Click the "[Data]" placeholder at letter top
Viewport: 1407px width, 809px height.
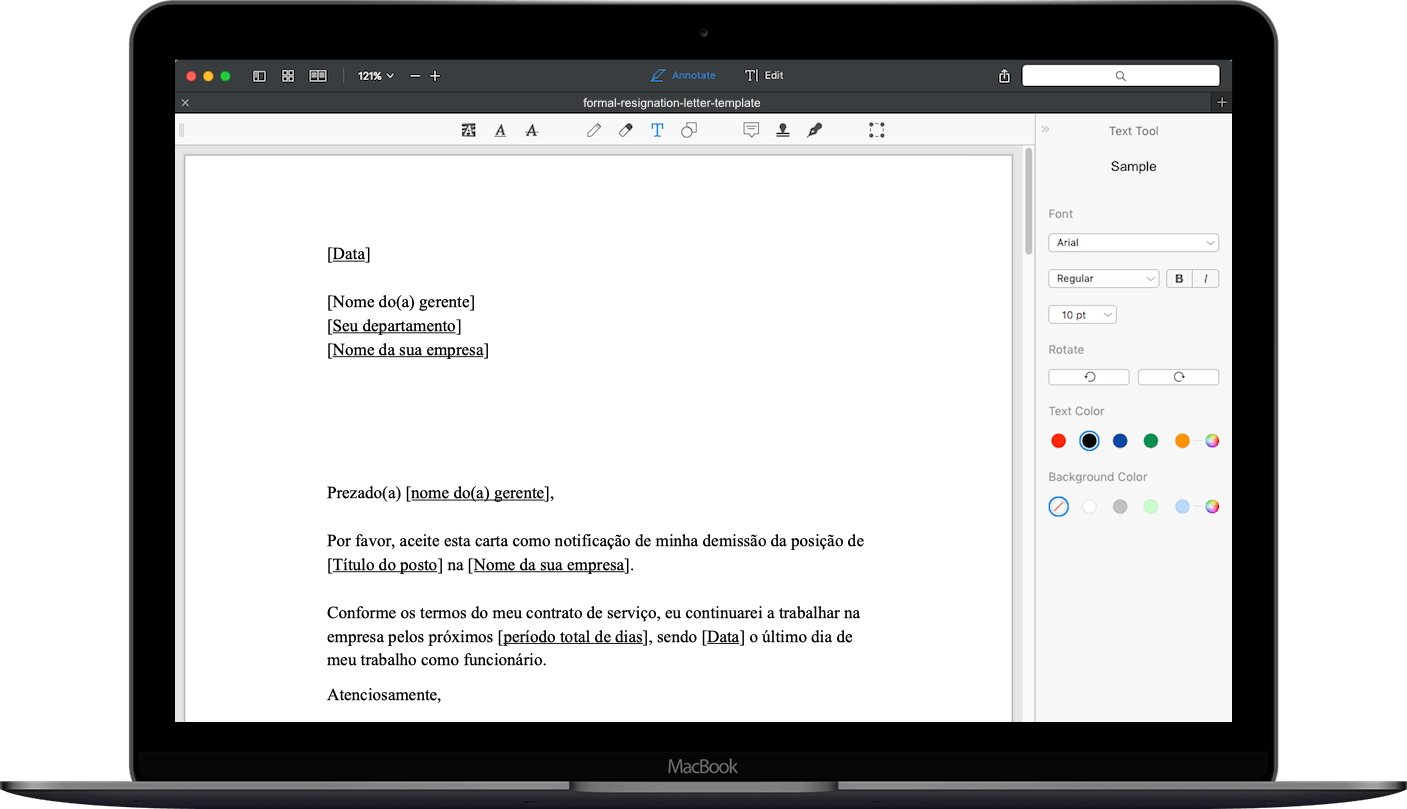pyautogui.click(x=349, y=254)
